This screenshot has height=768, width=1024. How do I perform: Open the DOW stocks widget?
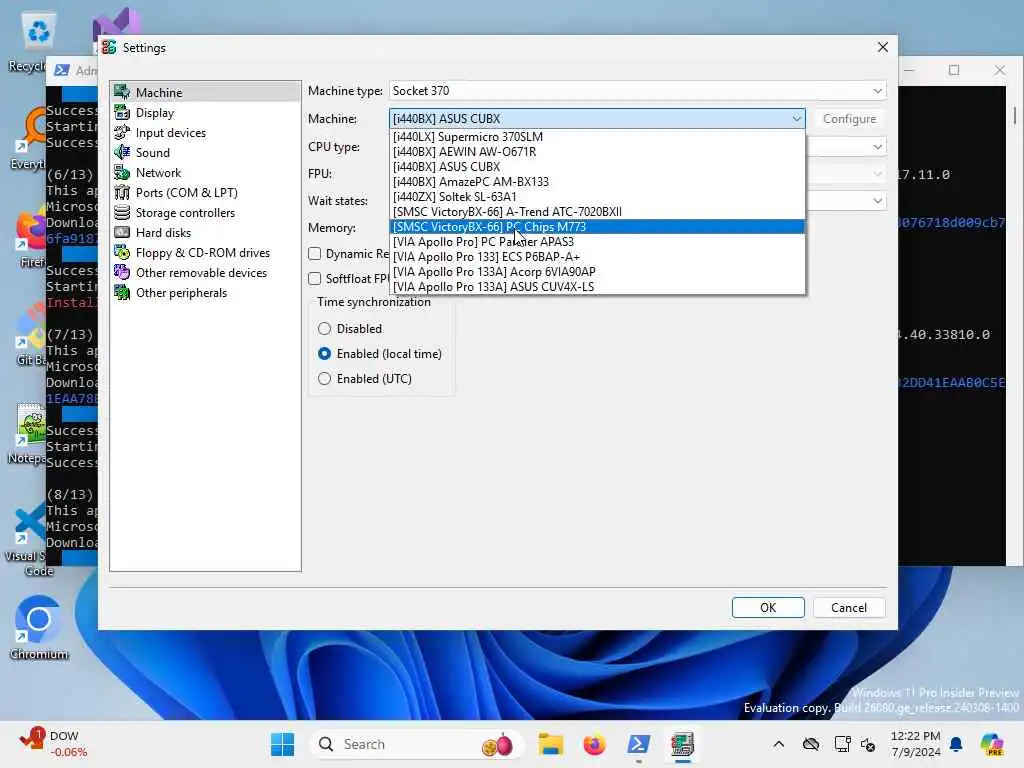coord(54,744)
